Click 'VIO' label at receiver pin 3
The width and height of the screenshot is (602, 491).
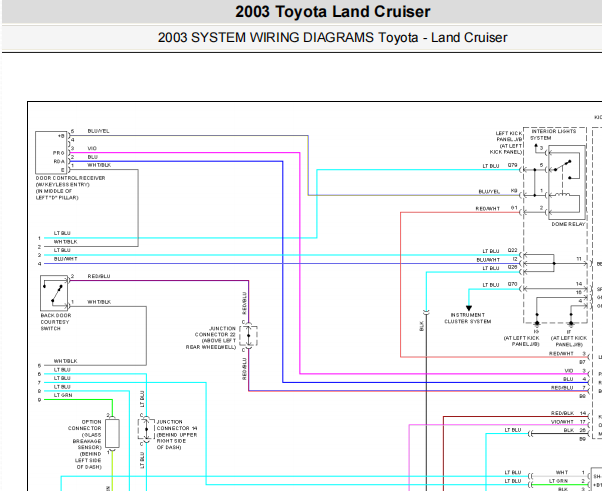[x=92, y=148]
